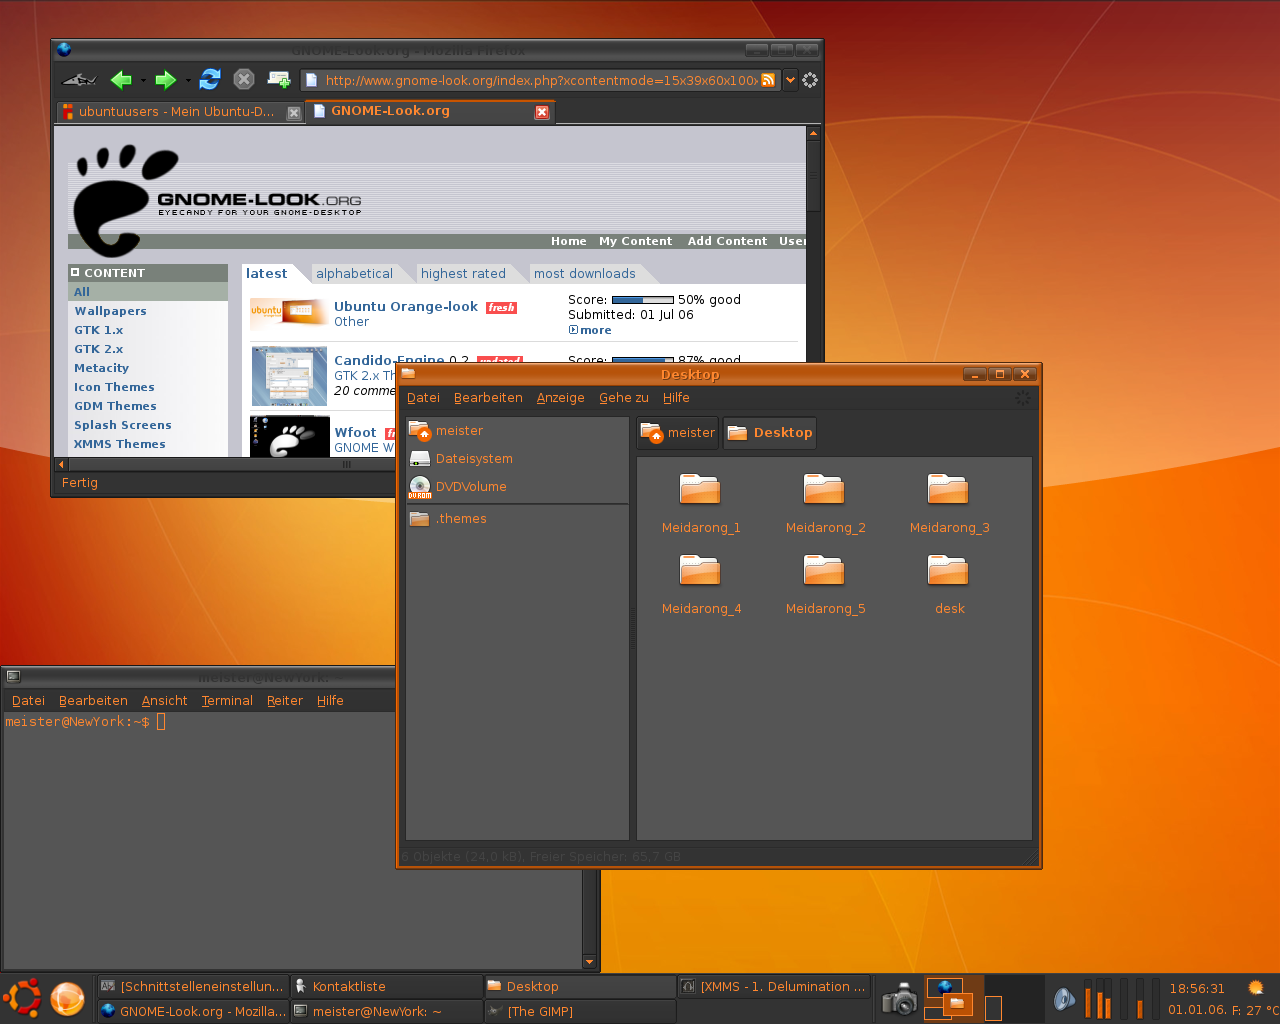Go back with the green left arrow in Firefox
Viewport: 1280px width, 1024px height.
coord(121,80)
